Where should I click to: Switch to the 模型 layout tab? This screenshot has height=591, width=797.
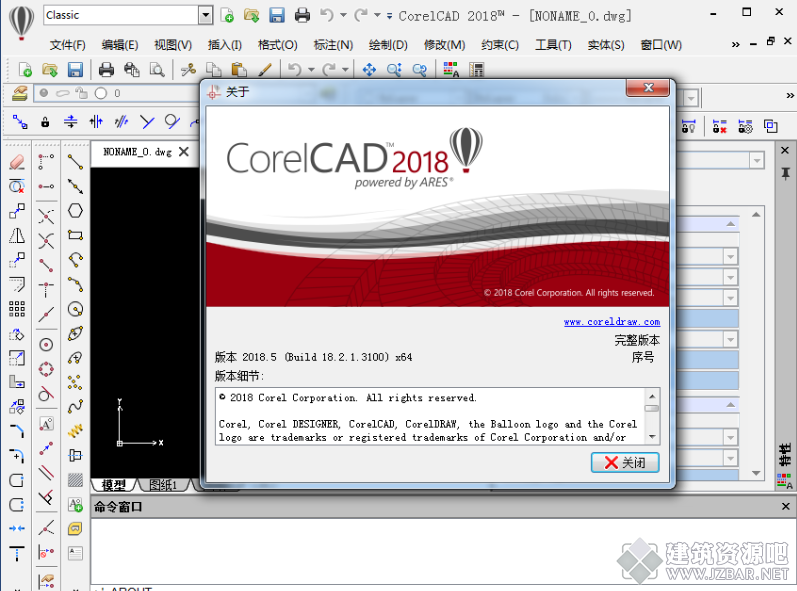(x=113, y=485)
